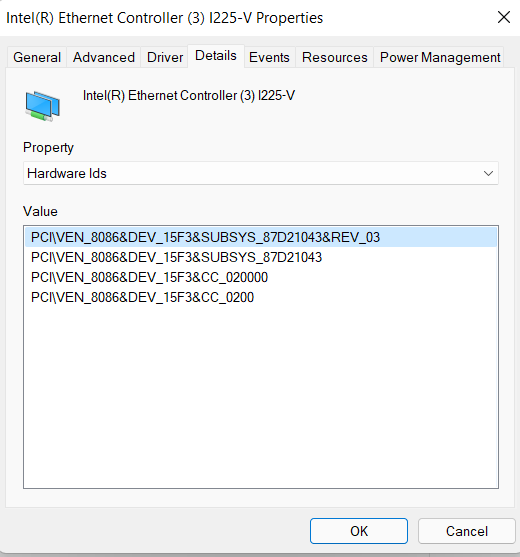520x557 pixels.
Task: Switch to the General tab
Action: pyautogui.click(x=37, y=57)
